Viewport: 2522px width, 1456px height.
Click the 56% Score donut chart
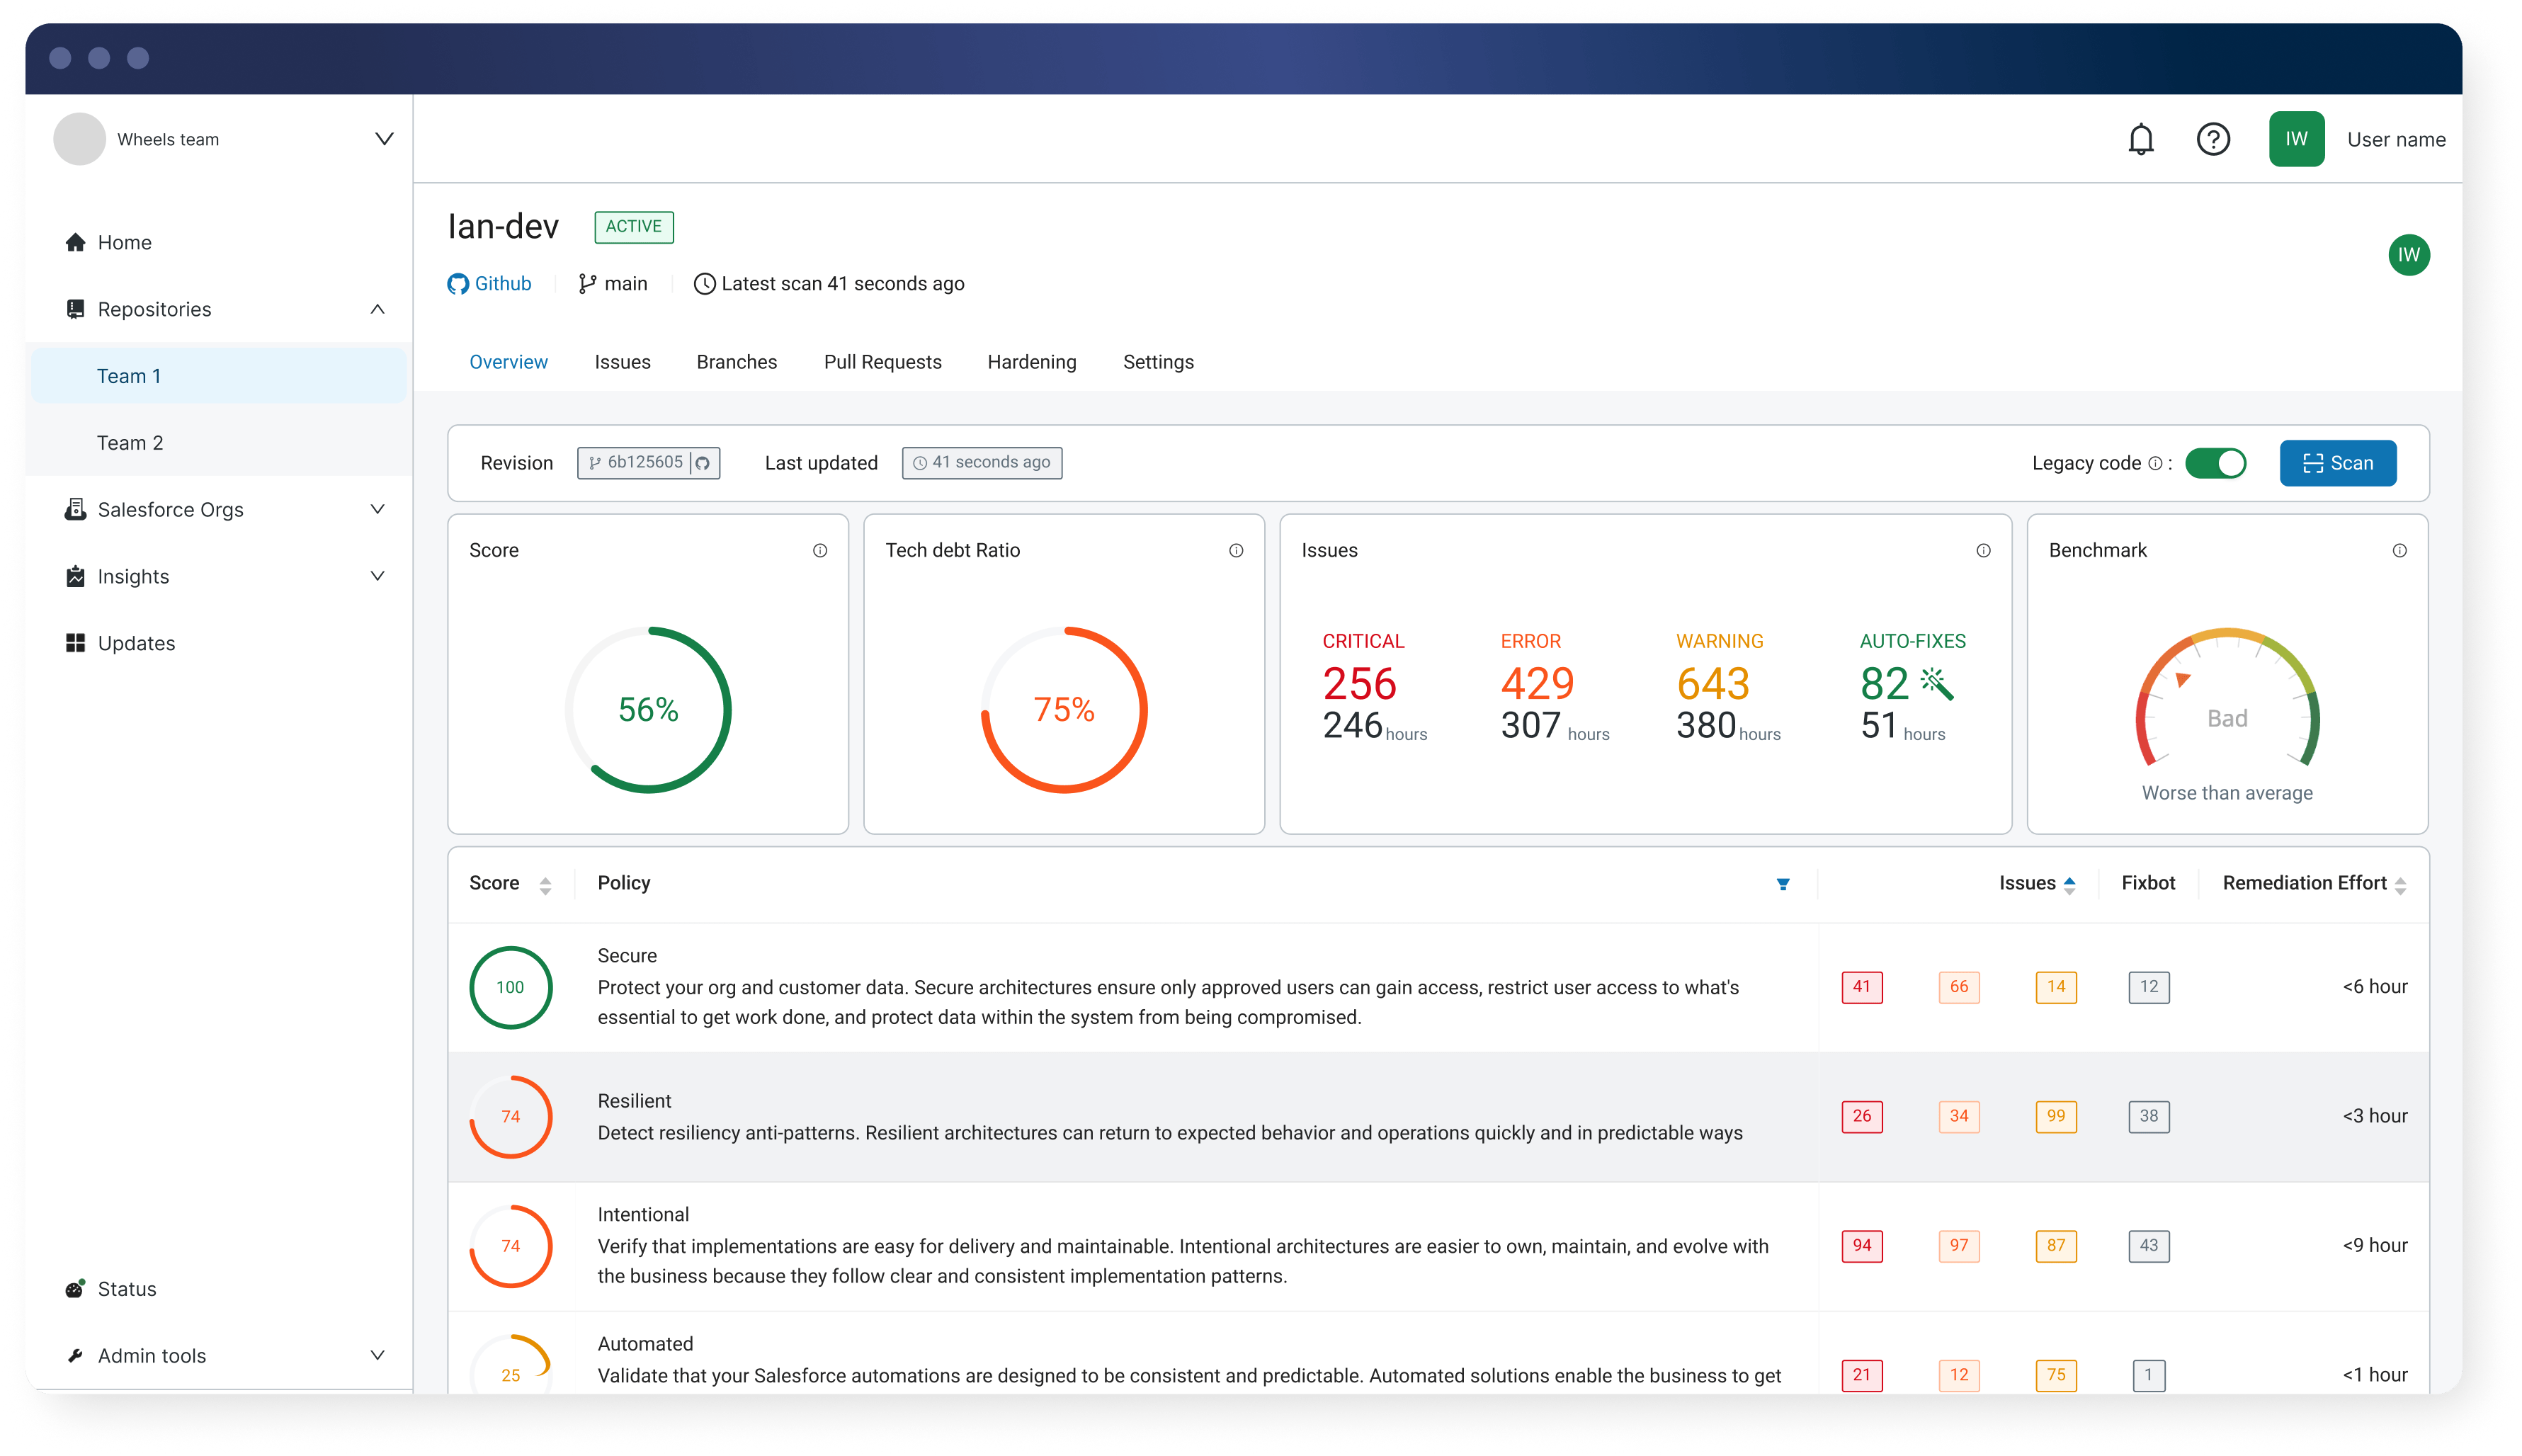click(x=648, y=709)
